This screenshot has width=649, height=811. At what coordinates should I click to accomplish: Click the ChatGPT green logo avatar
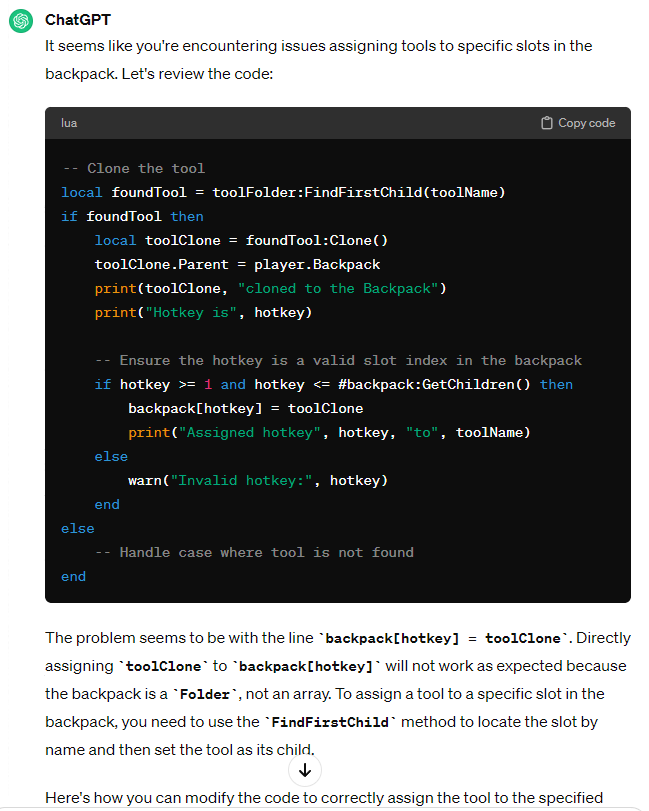[21, 20]
